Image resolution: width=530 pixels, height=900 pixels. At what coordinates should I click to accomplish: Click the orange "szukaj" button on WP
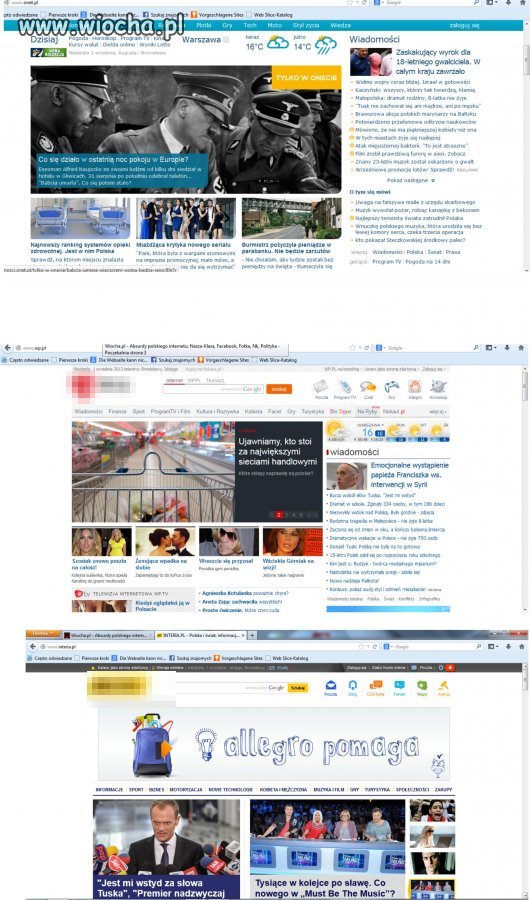pos(279,389)
